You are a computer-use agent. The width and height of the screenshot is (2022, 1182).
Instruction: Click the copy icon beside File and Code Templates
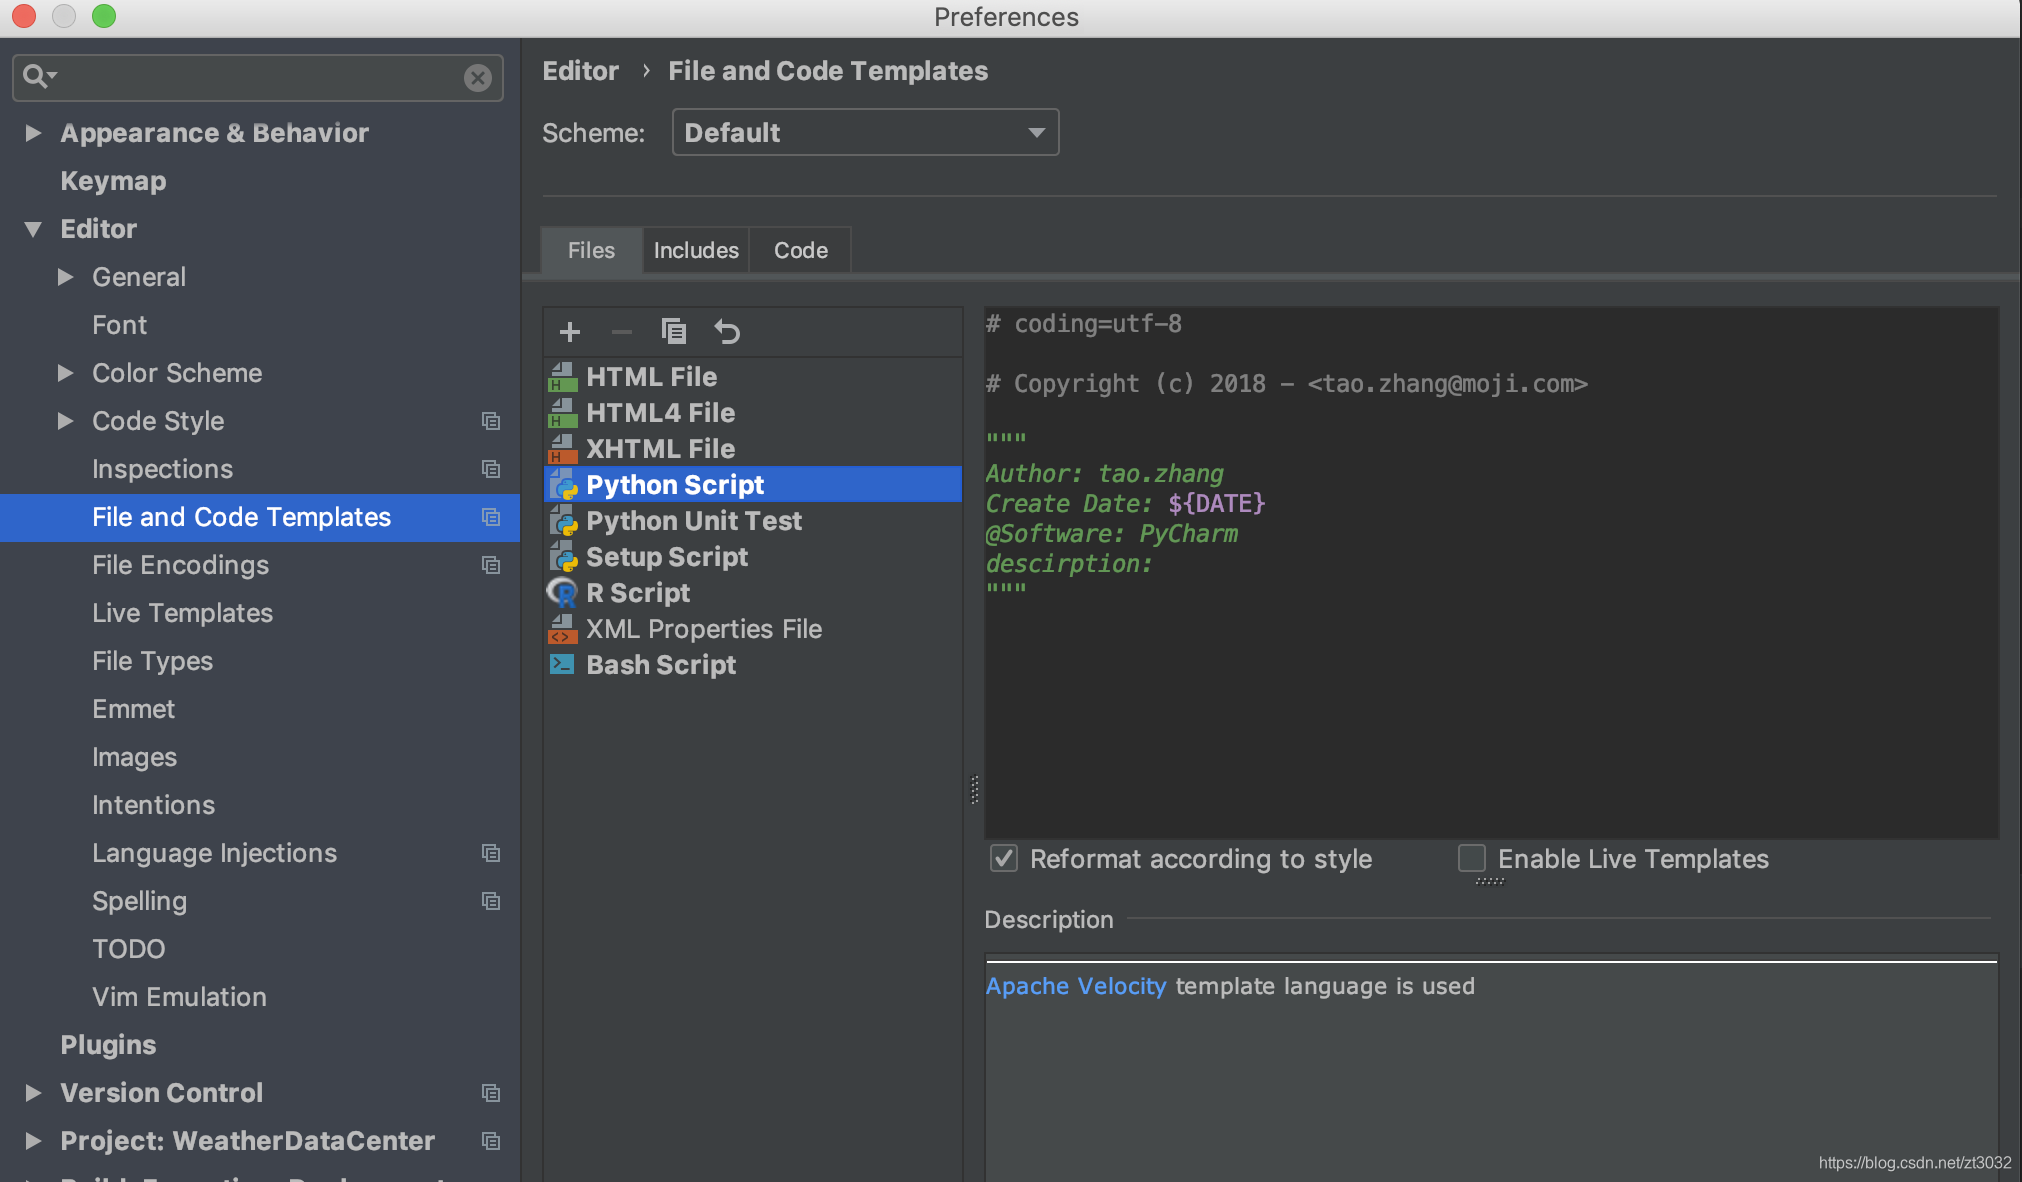point(491,517)
